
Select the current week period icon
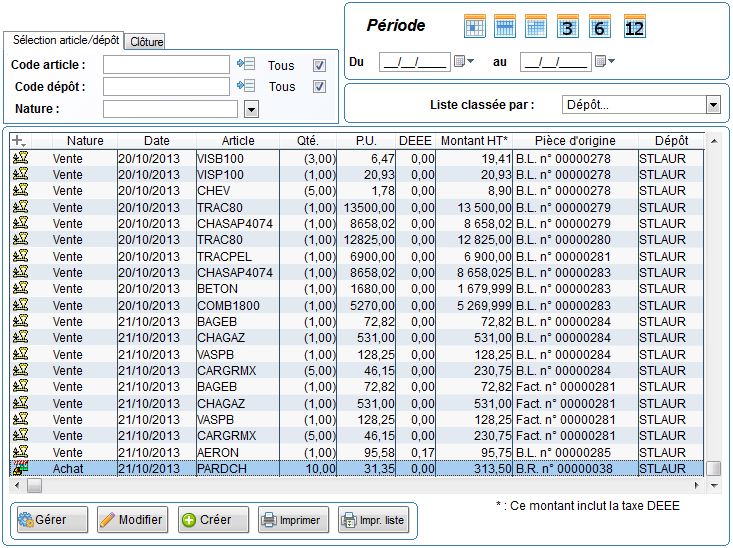505,27
